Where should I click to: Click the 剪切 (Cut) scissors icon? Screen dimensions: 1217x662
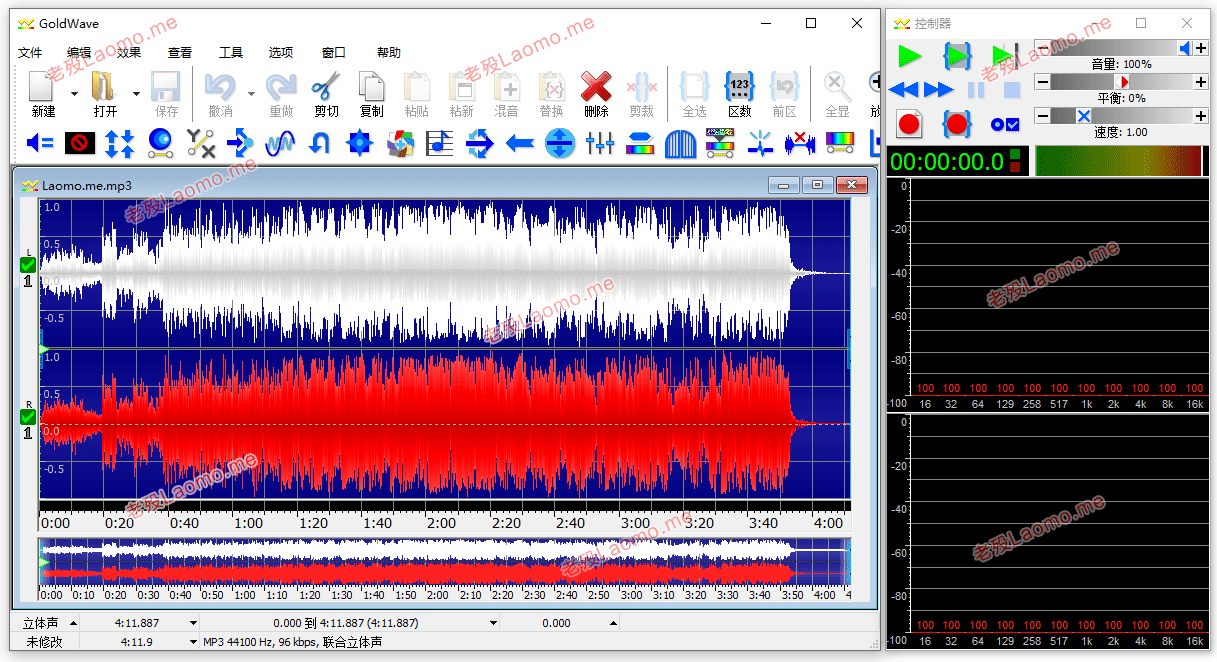click(x=326, y=87)
